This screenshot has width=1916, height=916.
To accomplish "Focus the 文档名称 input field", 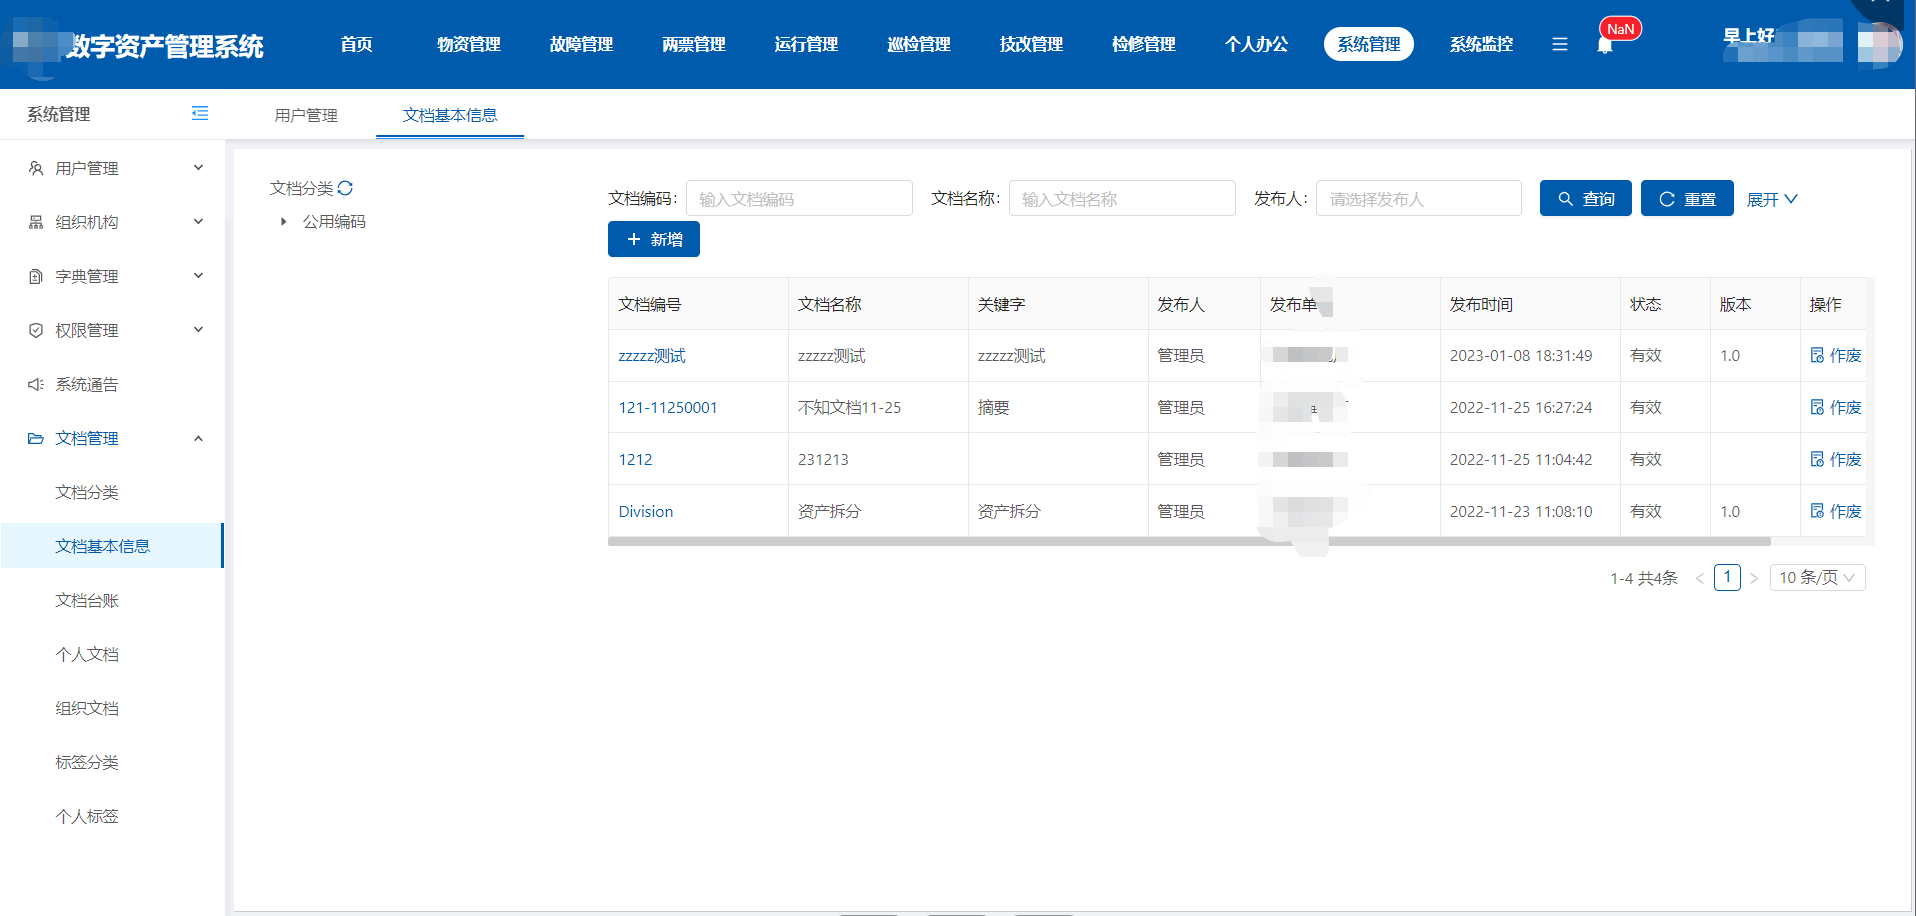I will [1122, 198].
